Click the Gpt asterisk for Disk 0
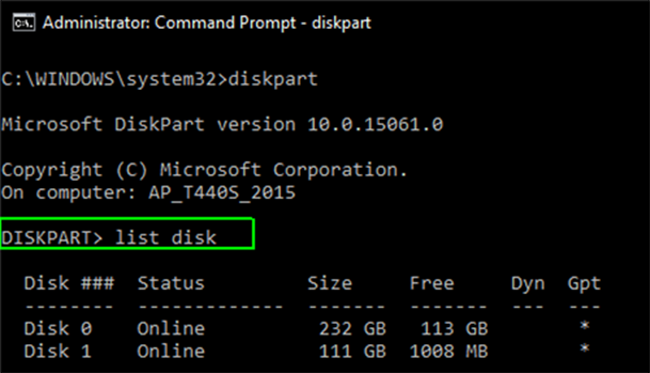Viewport: 650px width, 373px height. 585,326
